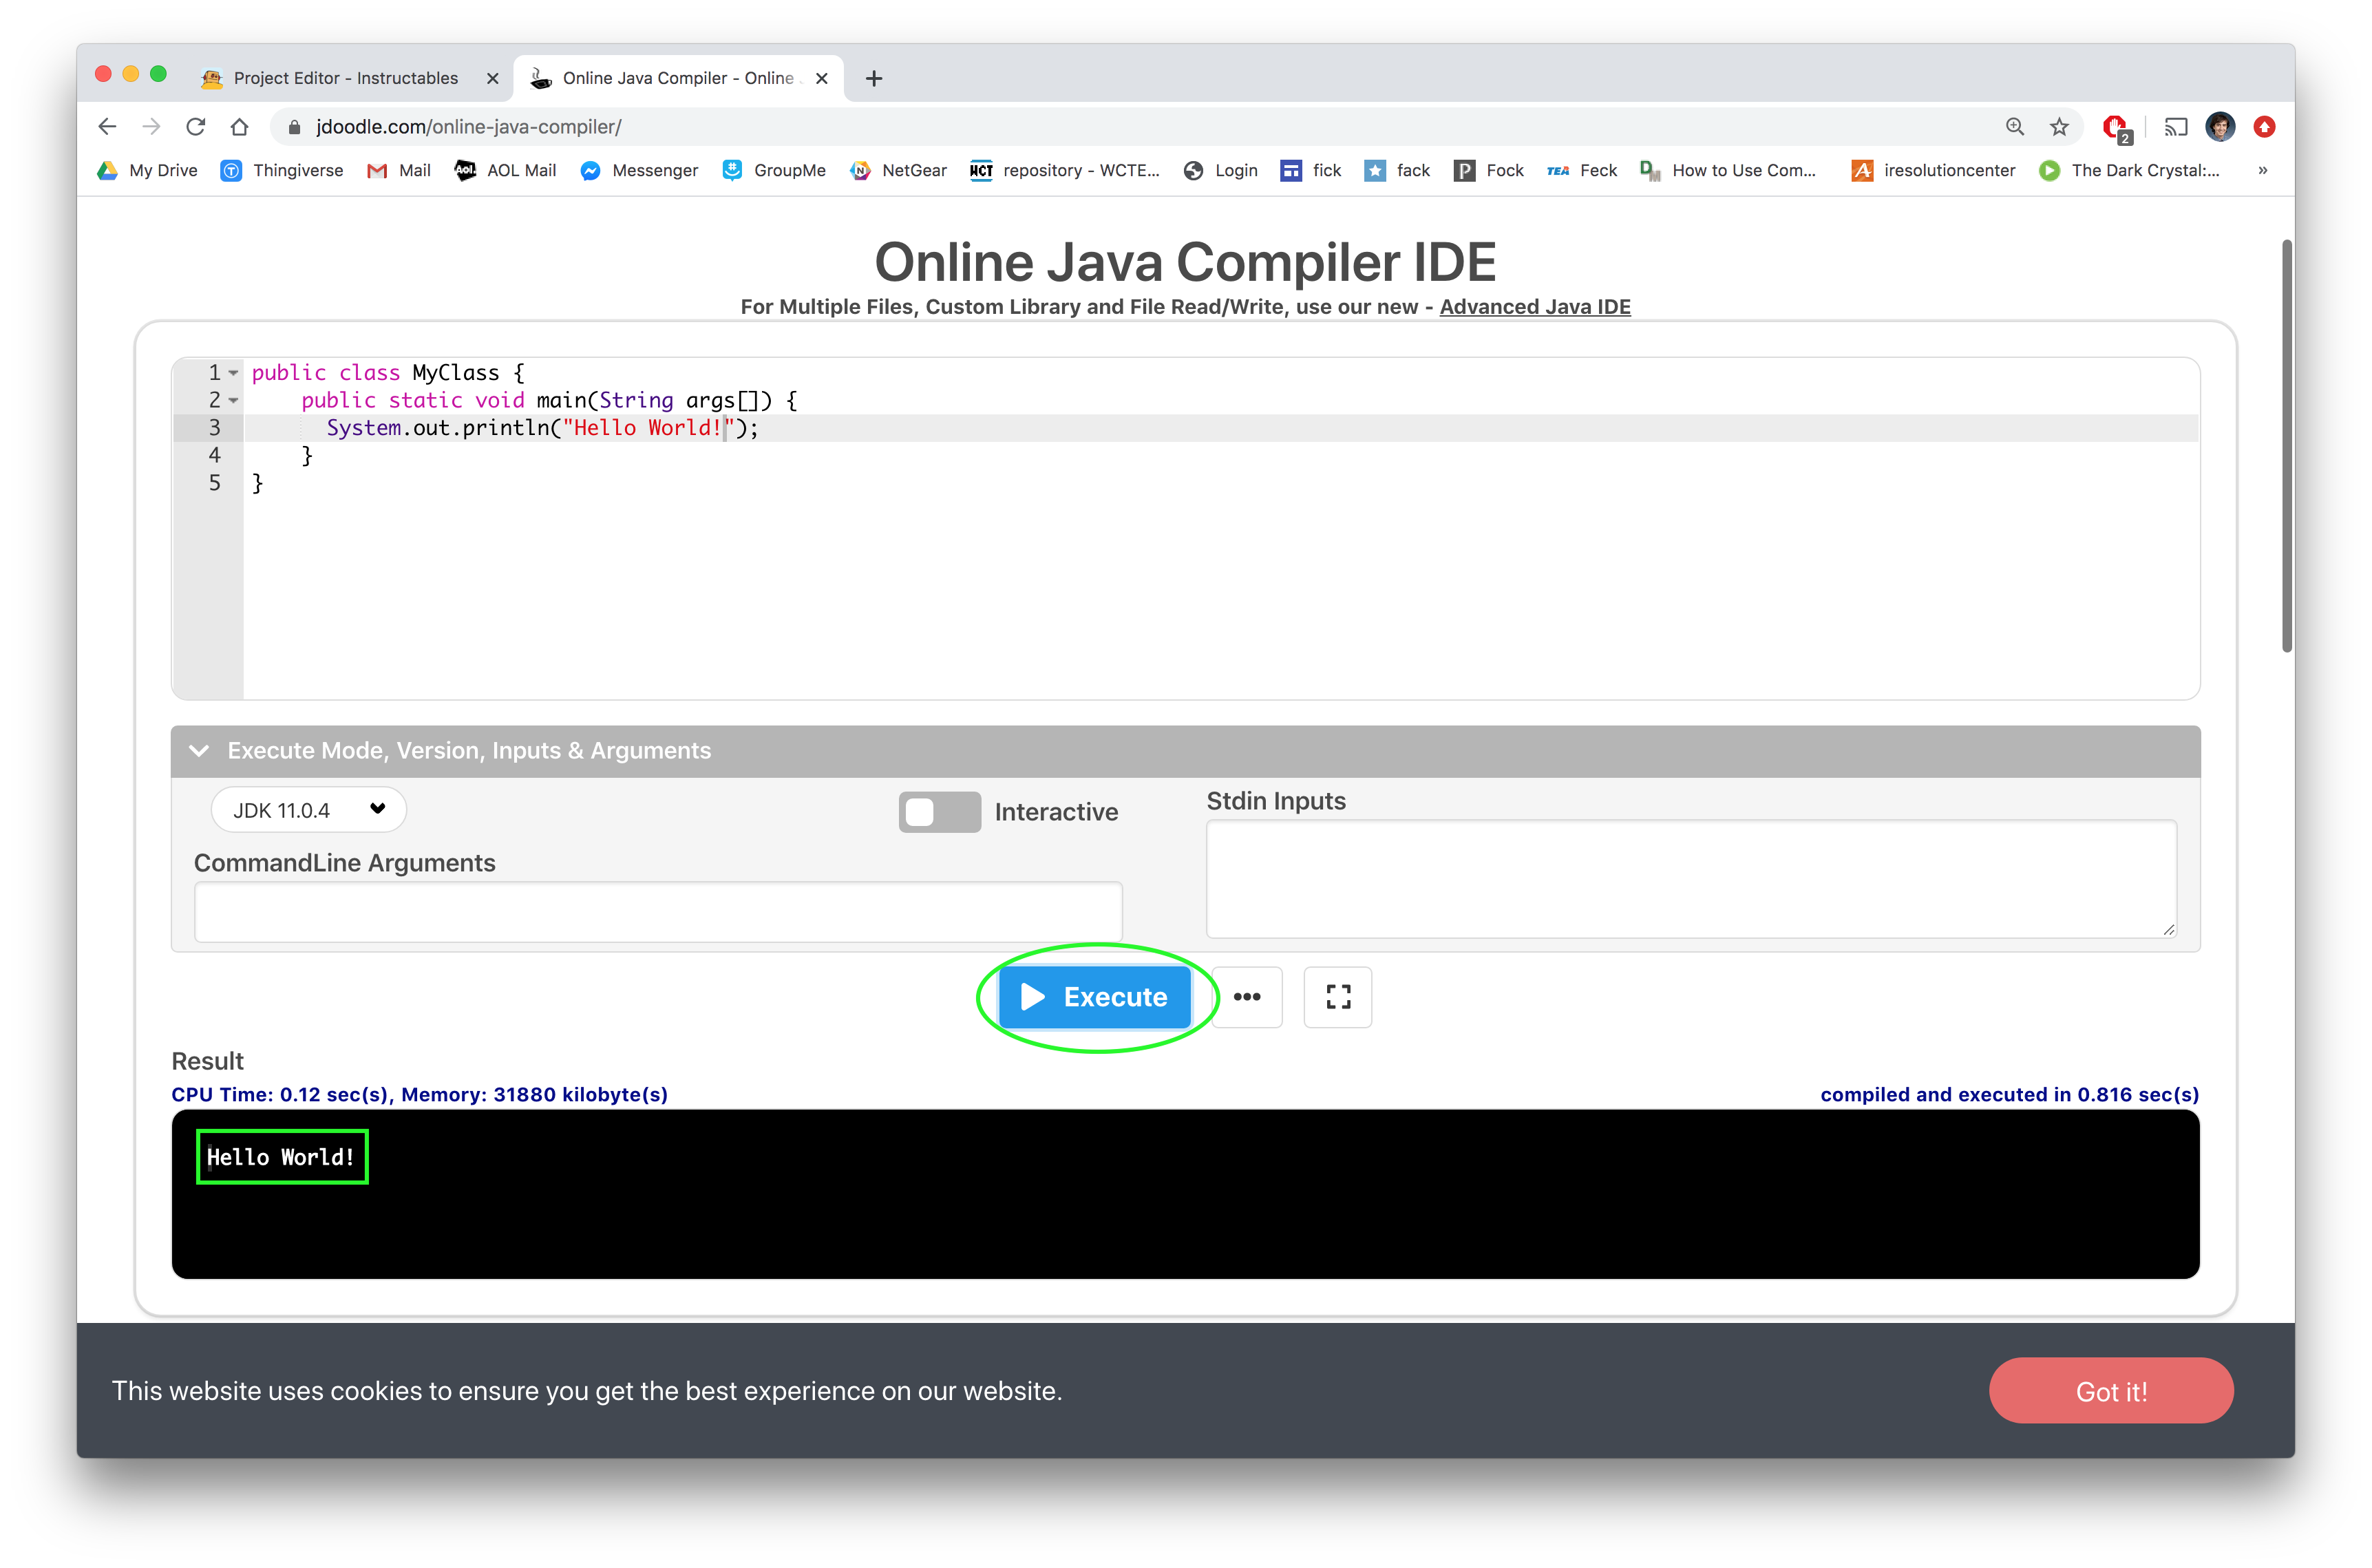Click the more options ellipsis icon
This screenshot has height=1568, width=2372.
[1247, 996]
